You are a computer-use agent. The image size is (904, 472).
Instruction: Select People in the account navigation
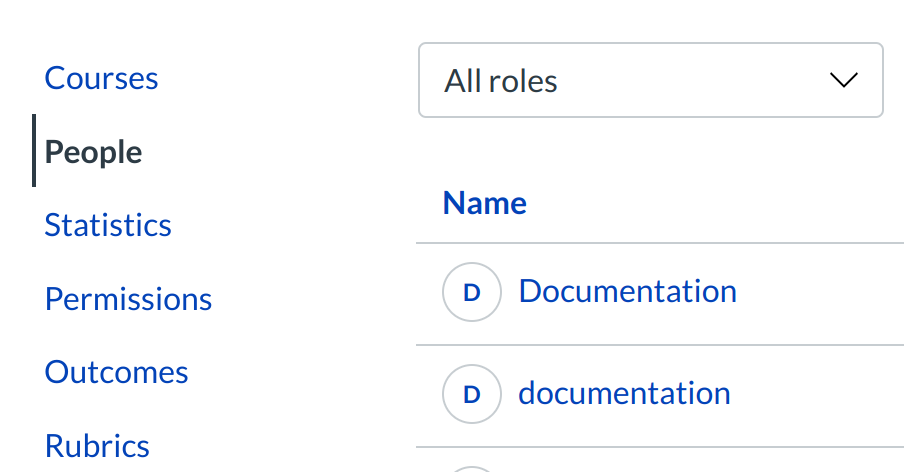click(x=94, y=152)
